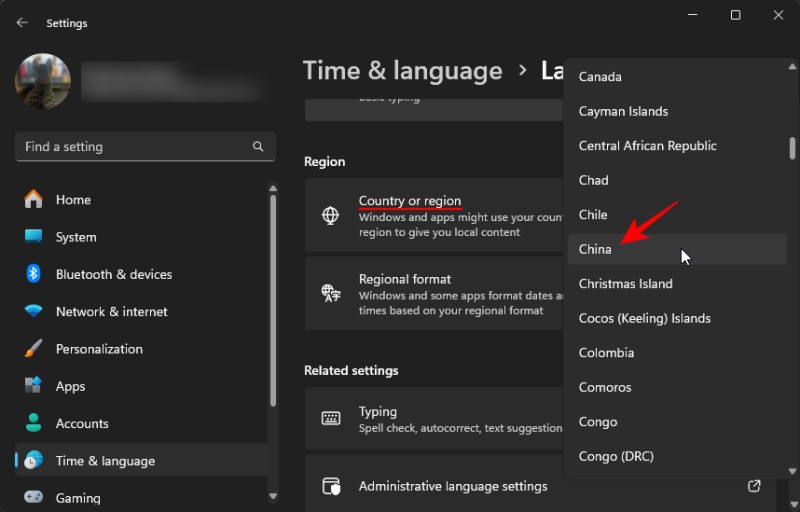
Task: Click the search magnifier icon
Action: coord(258,147)
